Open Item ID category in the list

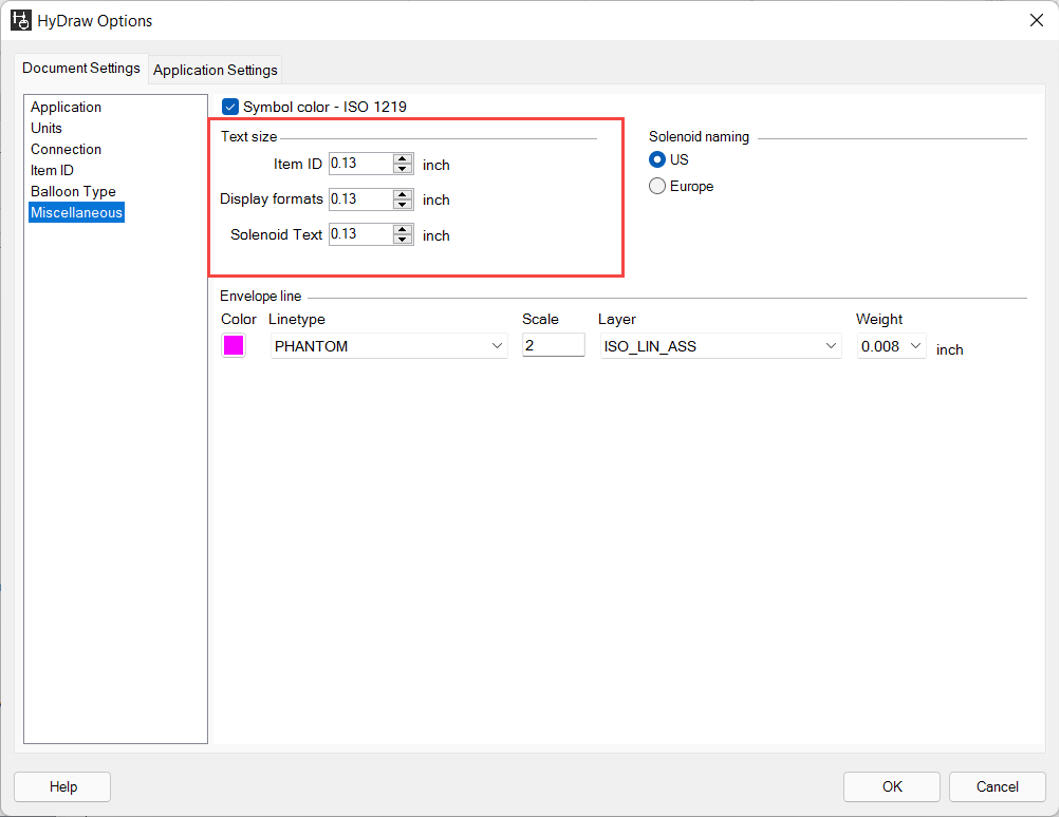click(x=52, y=170)
